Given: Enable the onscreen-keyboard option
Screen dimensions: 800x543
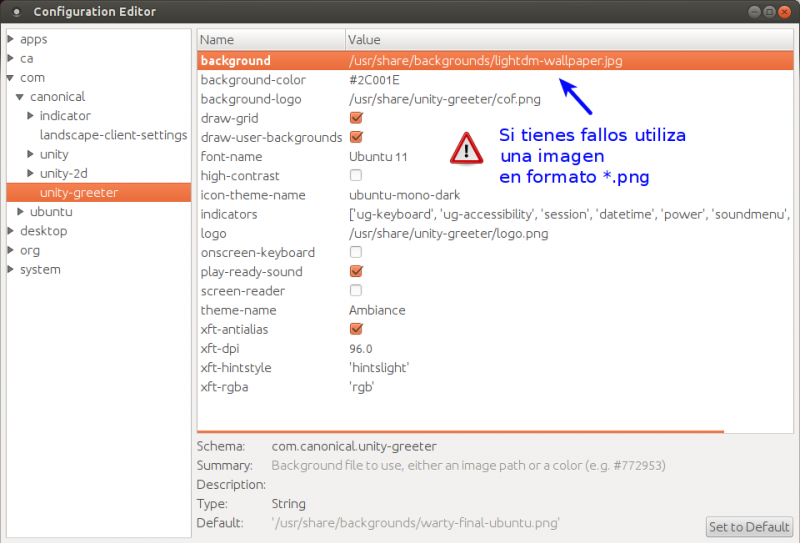Looking at the screenshot, I should tap(356, 253).
